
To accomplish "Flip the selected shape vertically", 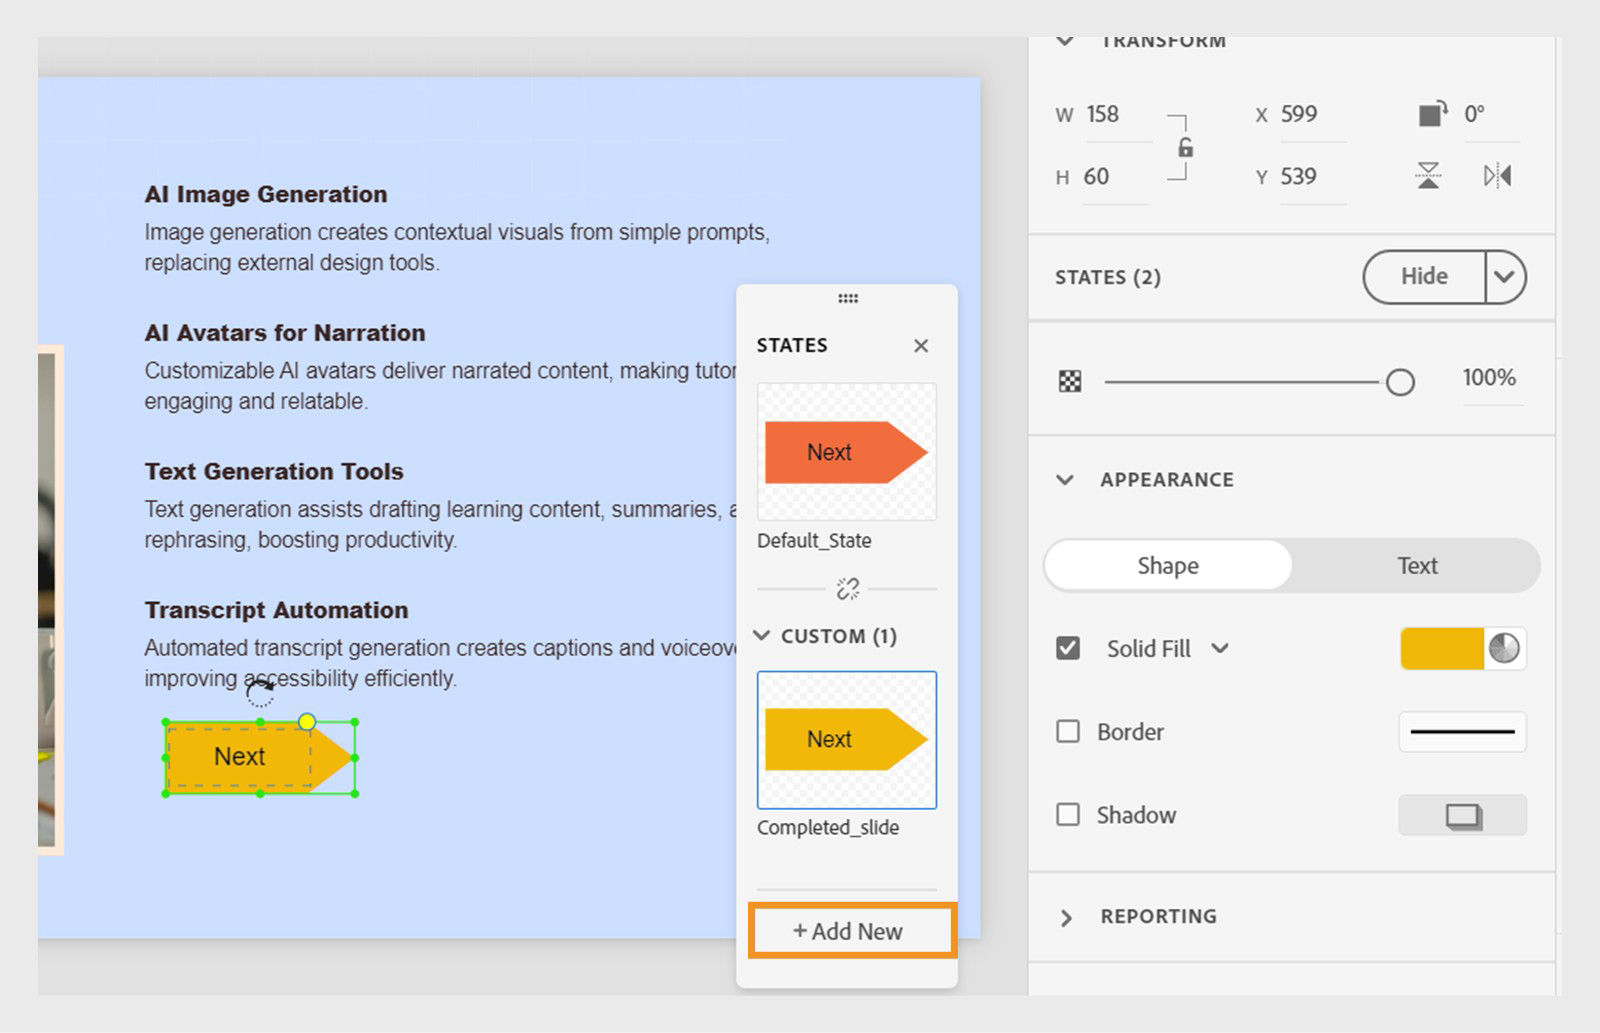I will pos(1426,176).
